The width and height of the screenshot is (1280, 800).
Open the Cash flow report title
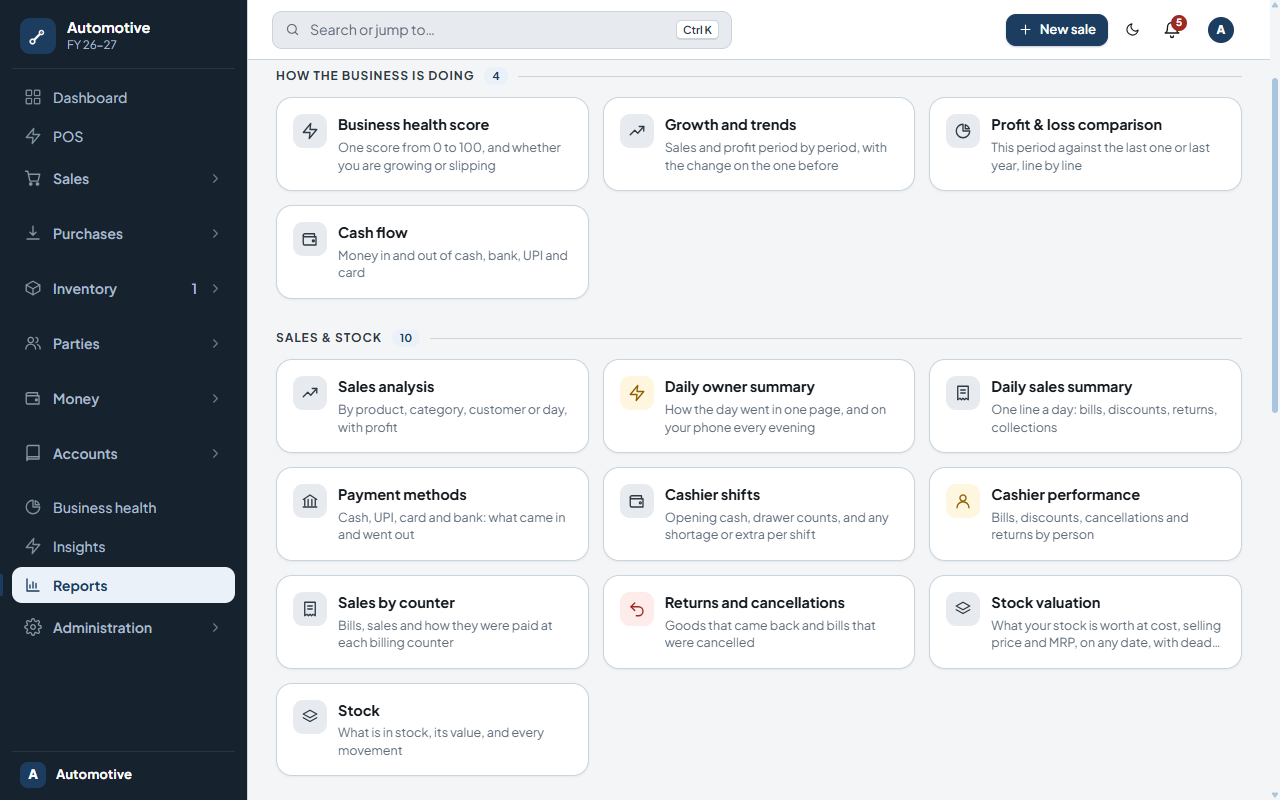pyautogui.click(x=373, y=233)
